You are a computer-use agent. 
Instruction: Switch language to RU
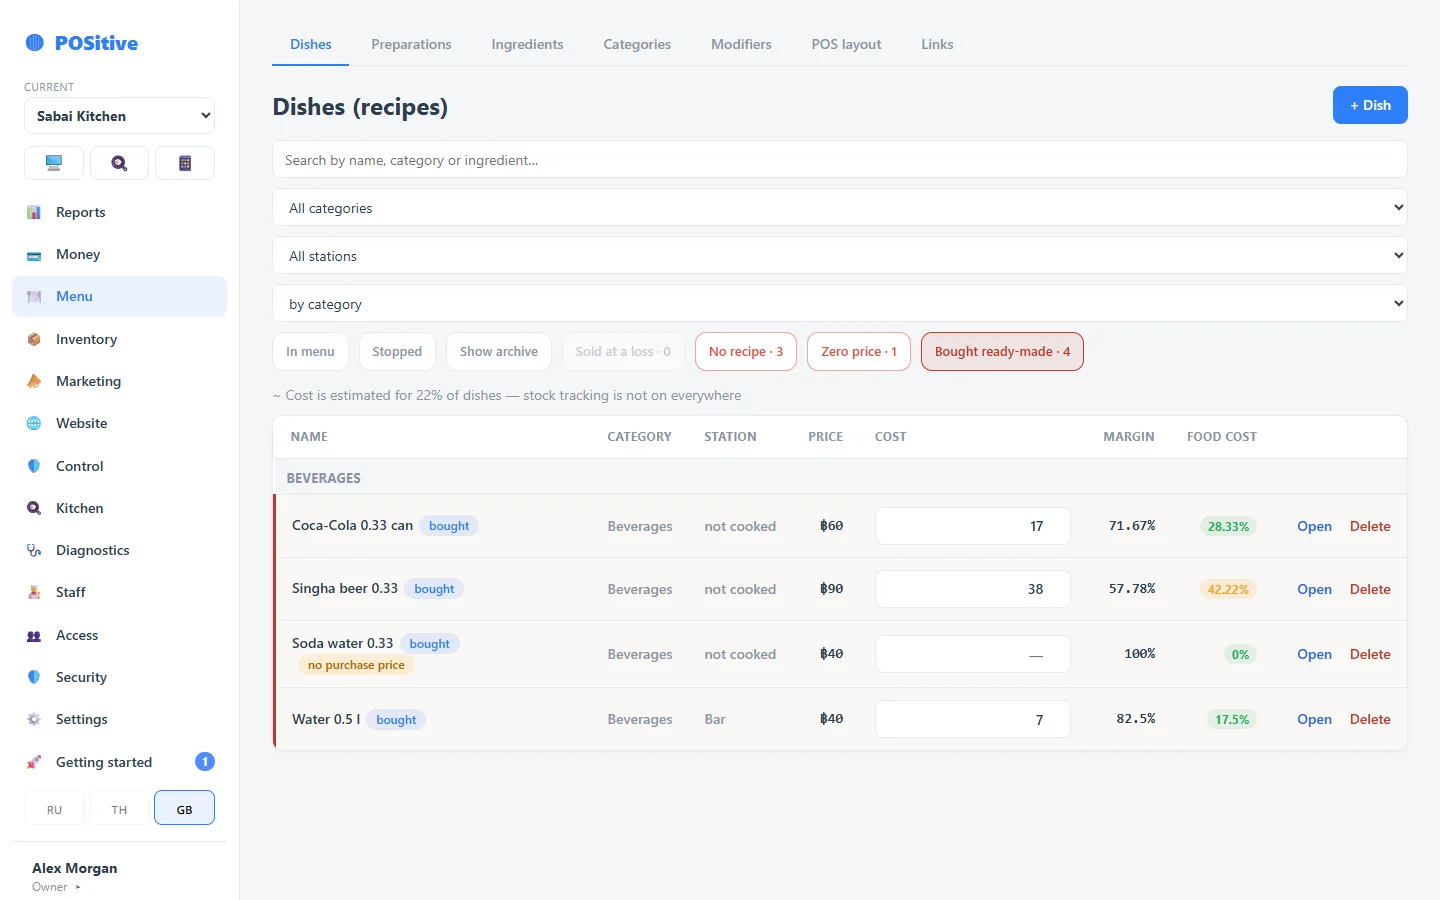[54, 808]
